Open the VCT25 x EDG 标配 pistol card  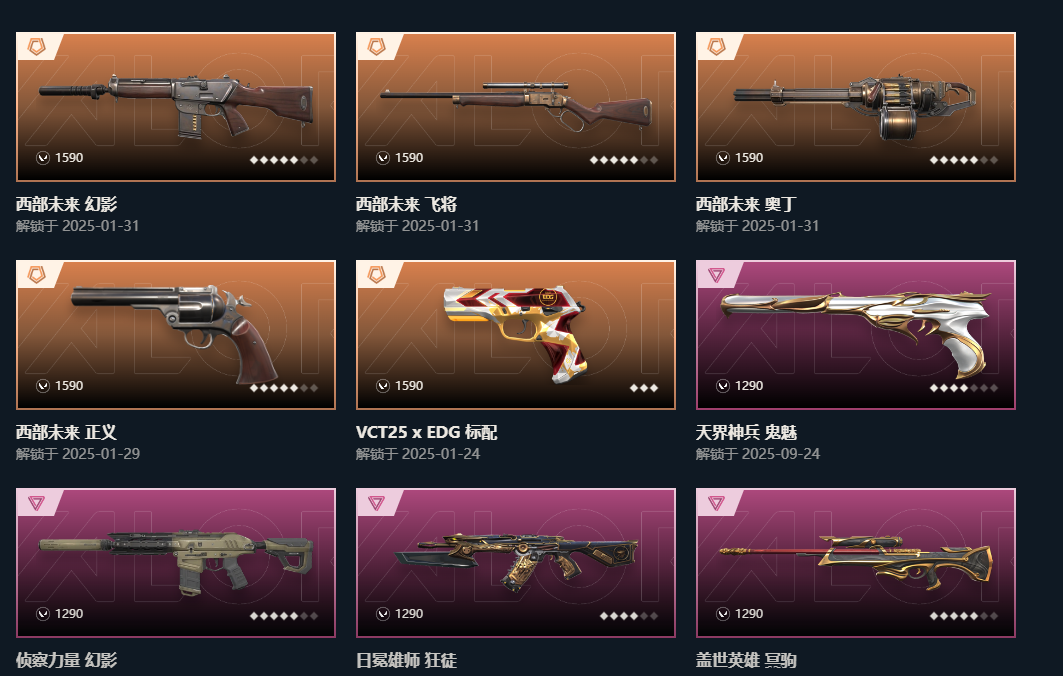tap(516, 335)
